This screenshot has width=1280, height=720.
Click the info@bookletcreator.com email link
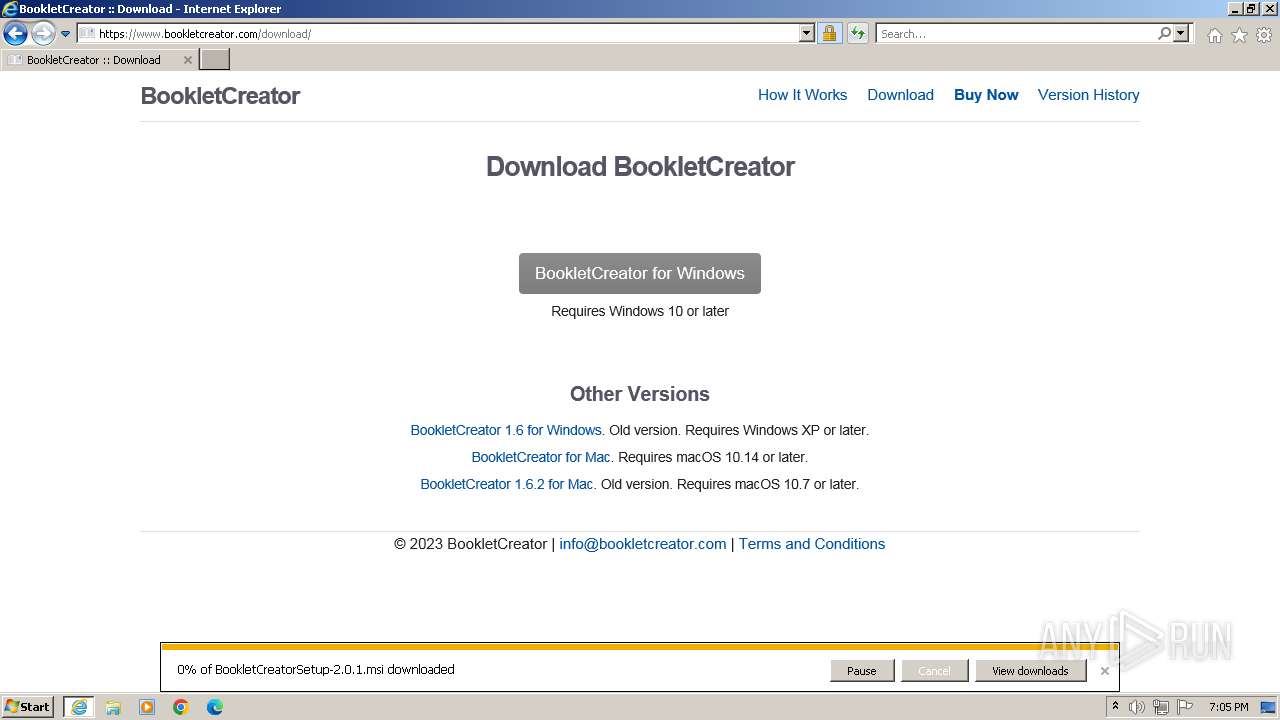643,544
